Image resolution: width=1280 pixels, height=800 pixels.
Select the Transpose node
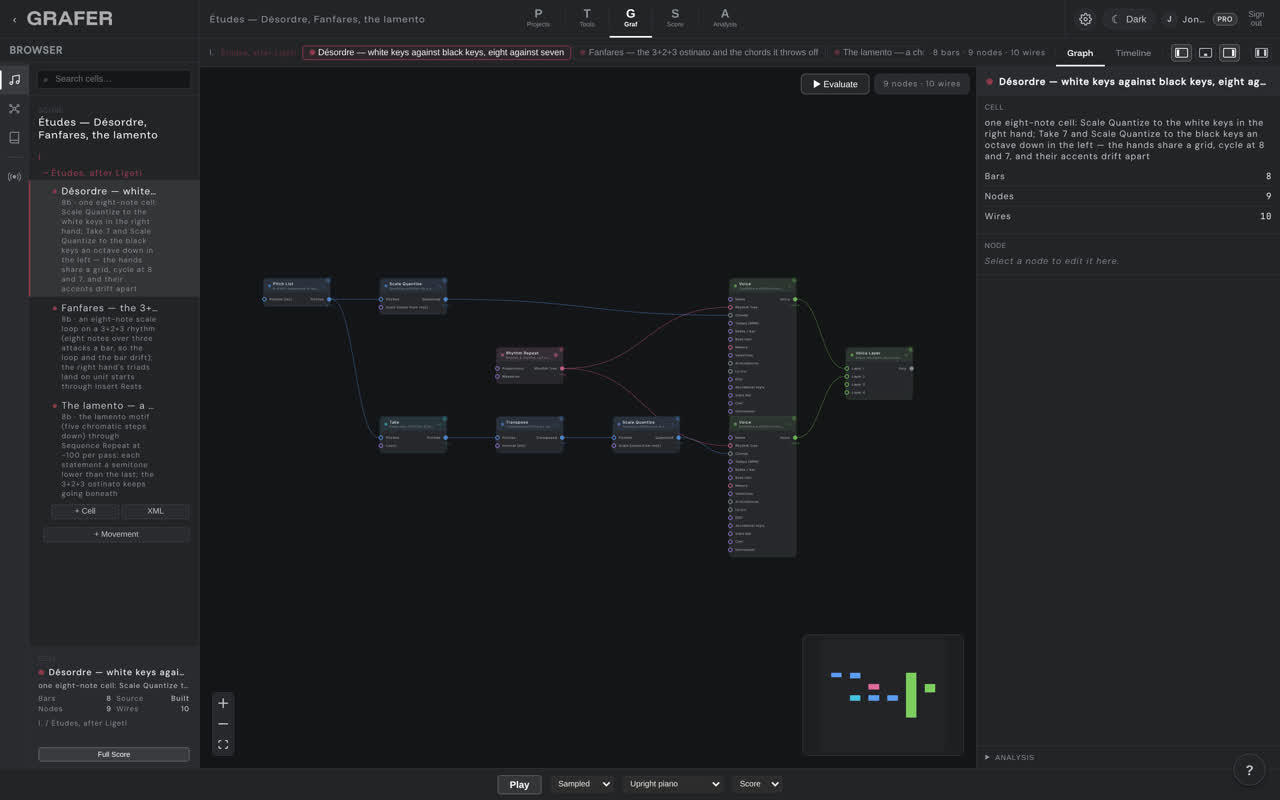tap(530, 434)
